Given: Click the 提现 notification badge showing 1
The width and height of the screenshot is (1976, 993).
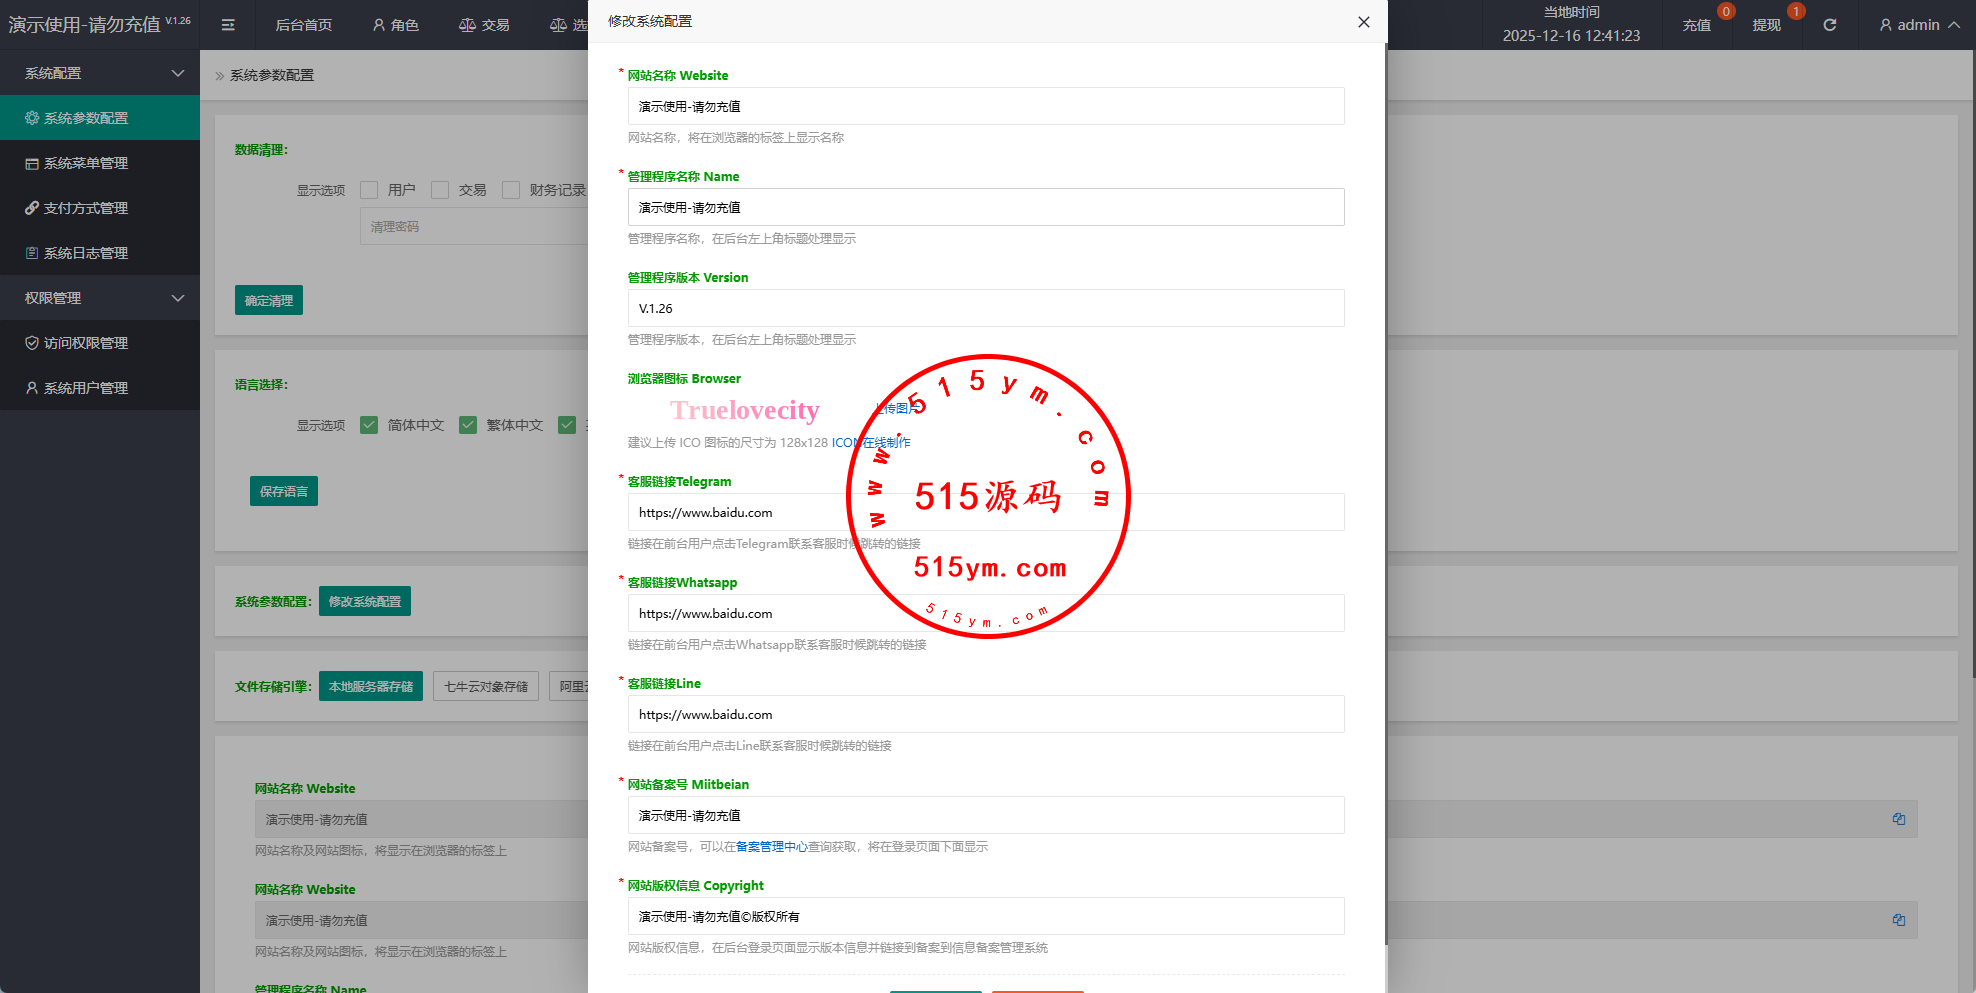Looking at the screenshot, I should [x=1796, y=11].
